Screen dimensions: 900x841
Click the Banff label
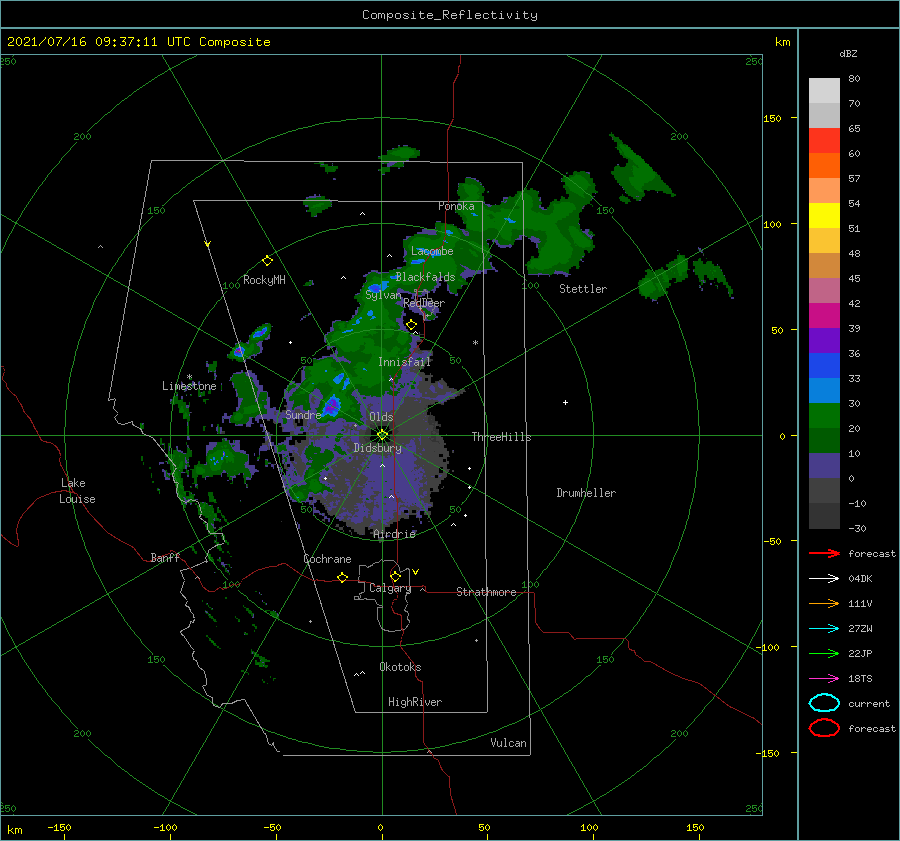pyautogui.click(x=165, y=557)
